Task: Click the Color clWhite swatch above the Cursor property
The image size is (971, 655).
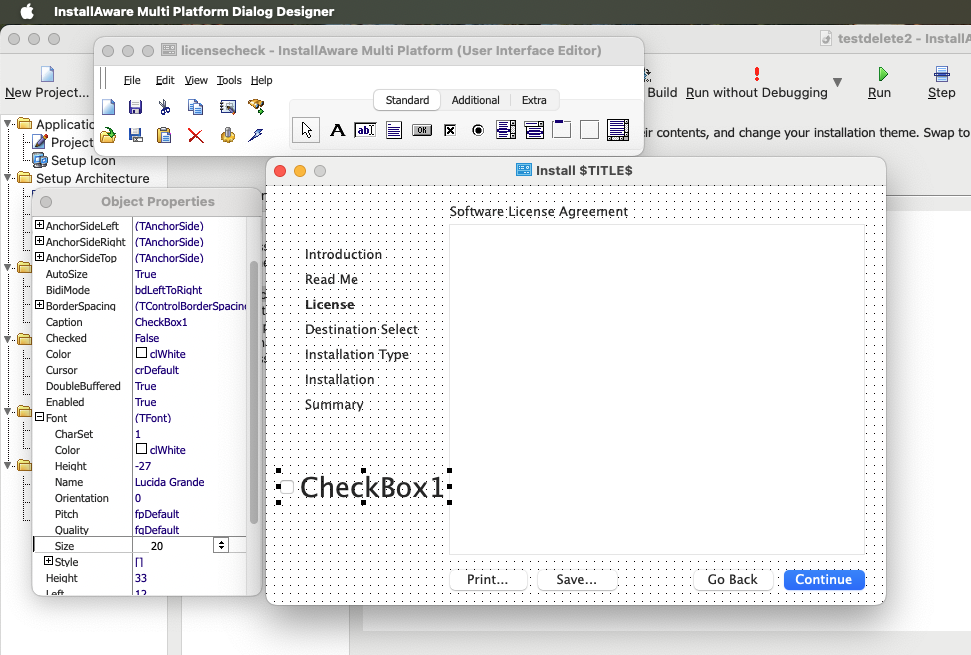Action: point(141,353)
